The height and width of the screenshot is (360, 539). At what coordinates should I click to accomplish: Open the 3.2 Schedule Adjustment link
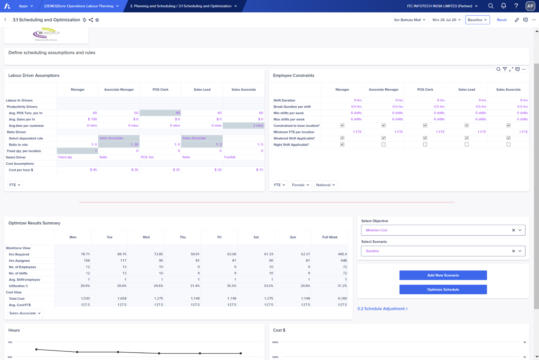click(382, 309)
